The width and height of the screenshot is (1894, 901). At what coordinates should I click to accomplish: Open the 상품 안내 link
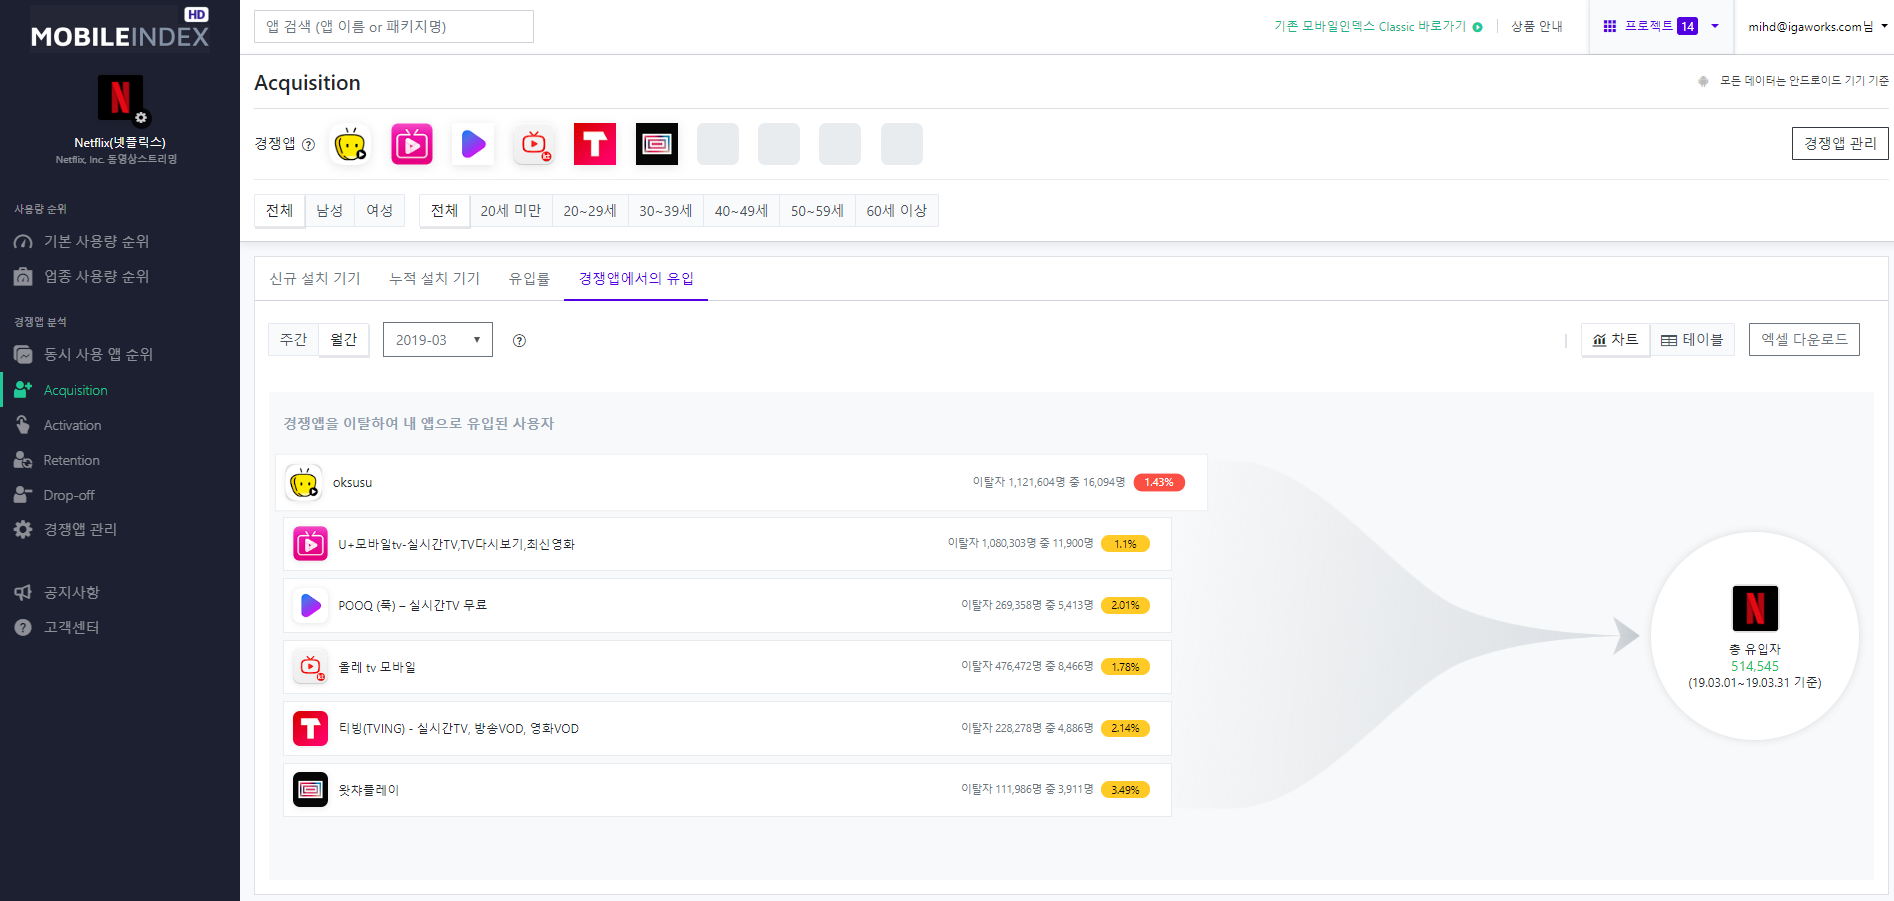click(1536, 27)
